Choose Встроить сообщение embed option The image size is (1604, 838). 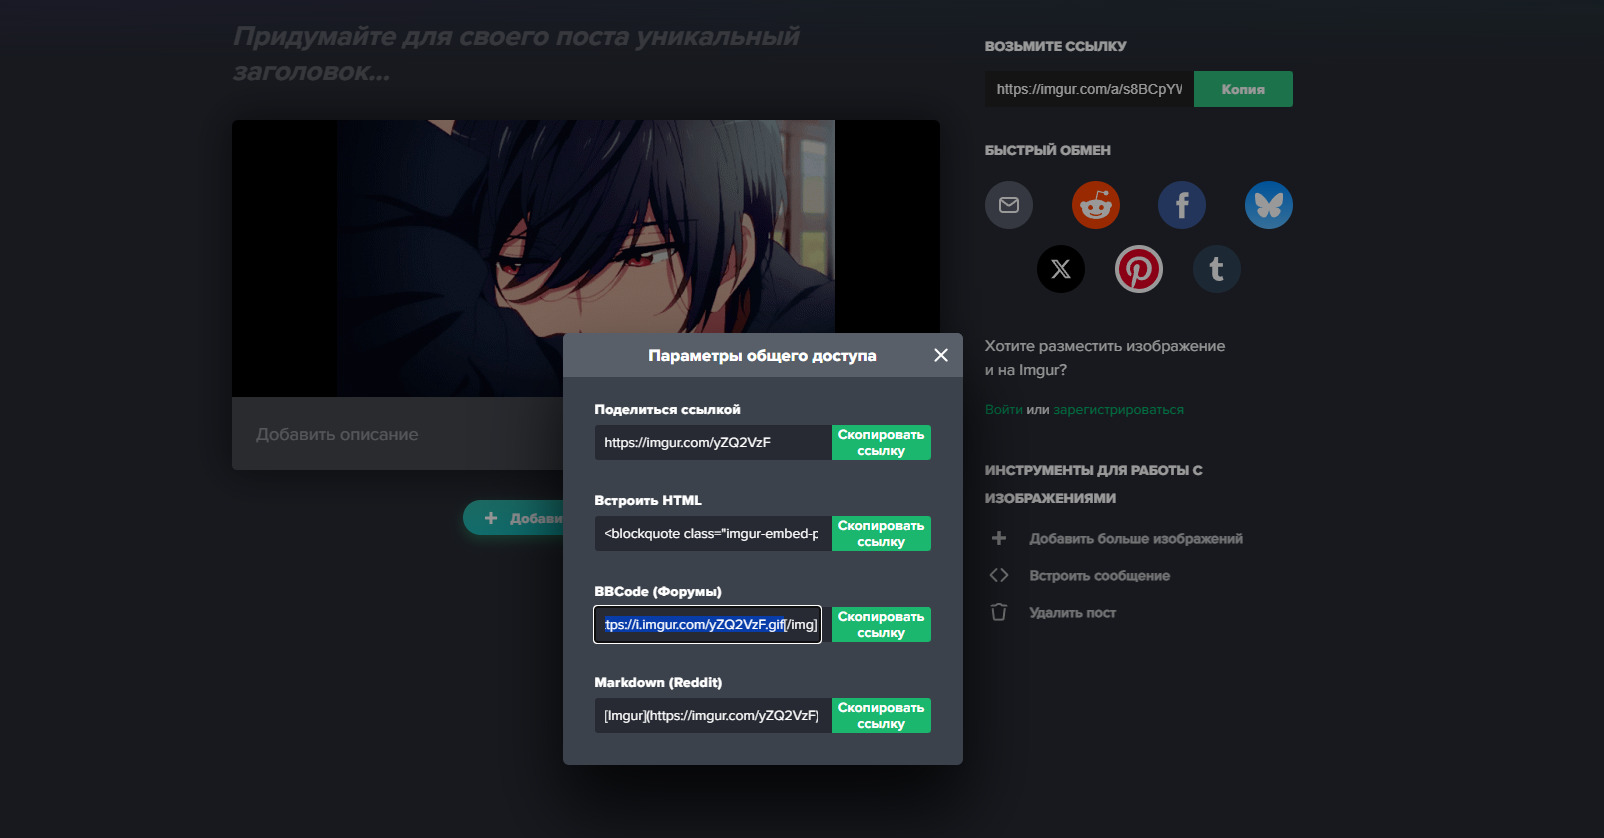pos(1099,576)
